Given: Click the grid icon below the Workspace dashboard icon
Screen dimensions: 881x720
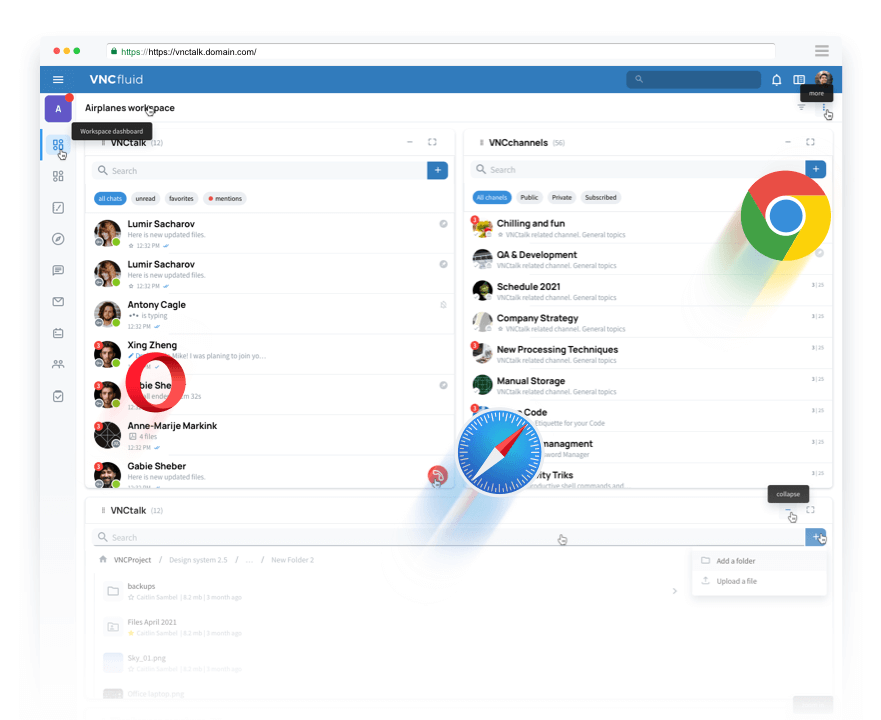Looking at the screenshot, I should [58, 176].
